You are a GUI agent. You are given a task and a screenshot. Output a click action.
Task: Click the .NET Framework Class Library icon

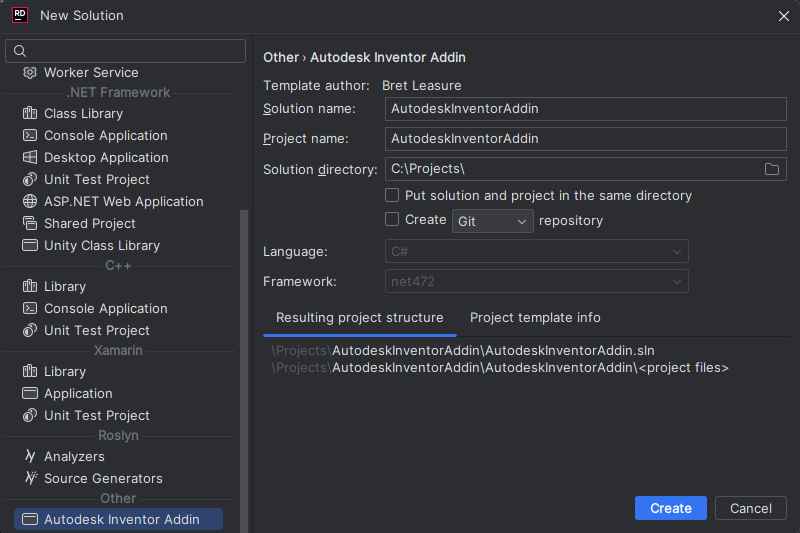[30, 113]
